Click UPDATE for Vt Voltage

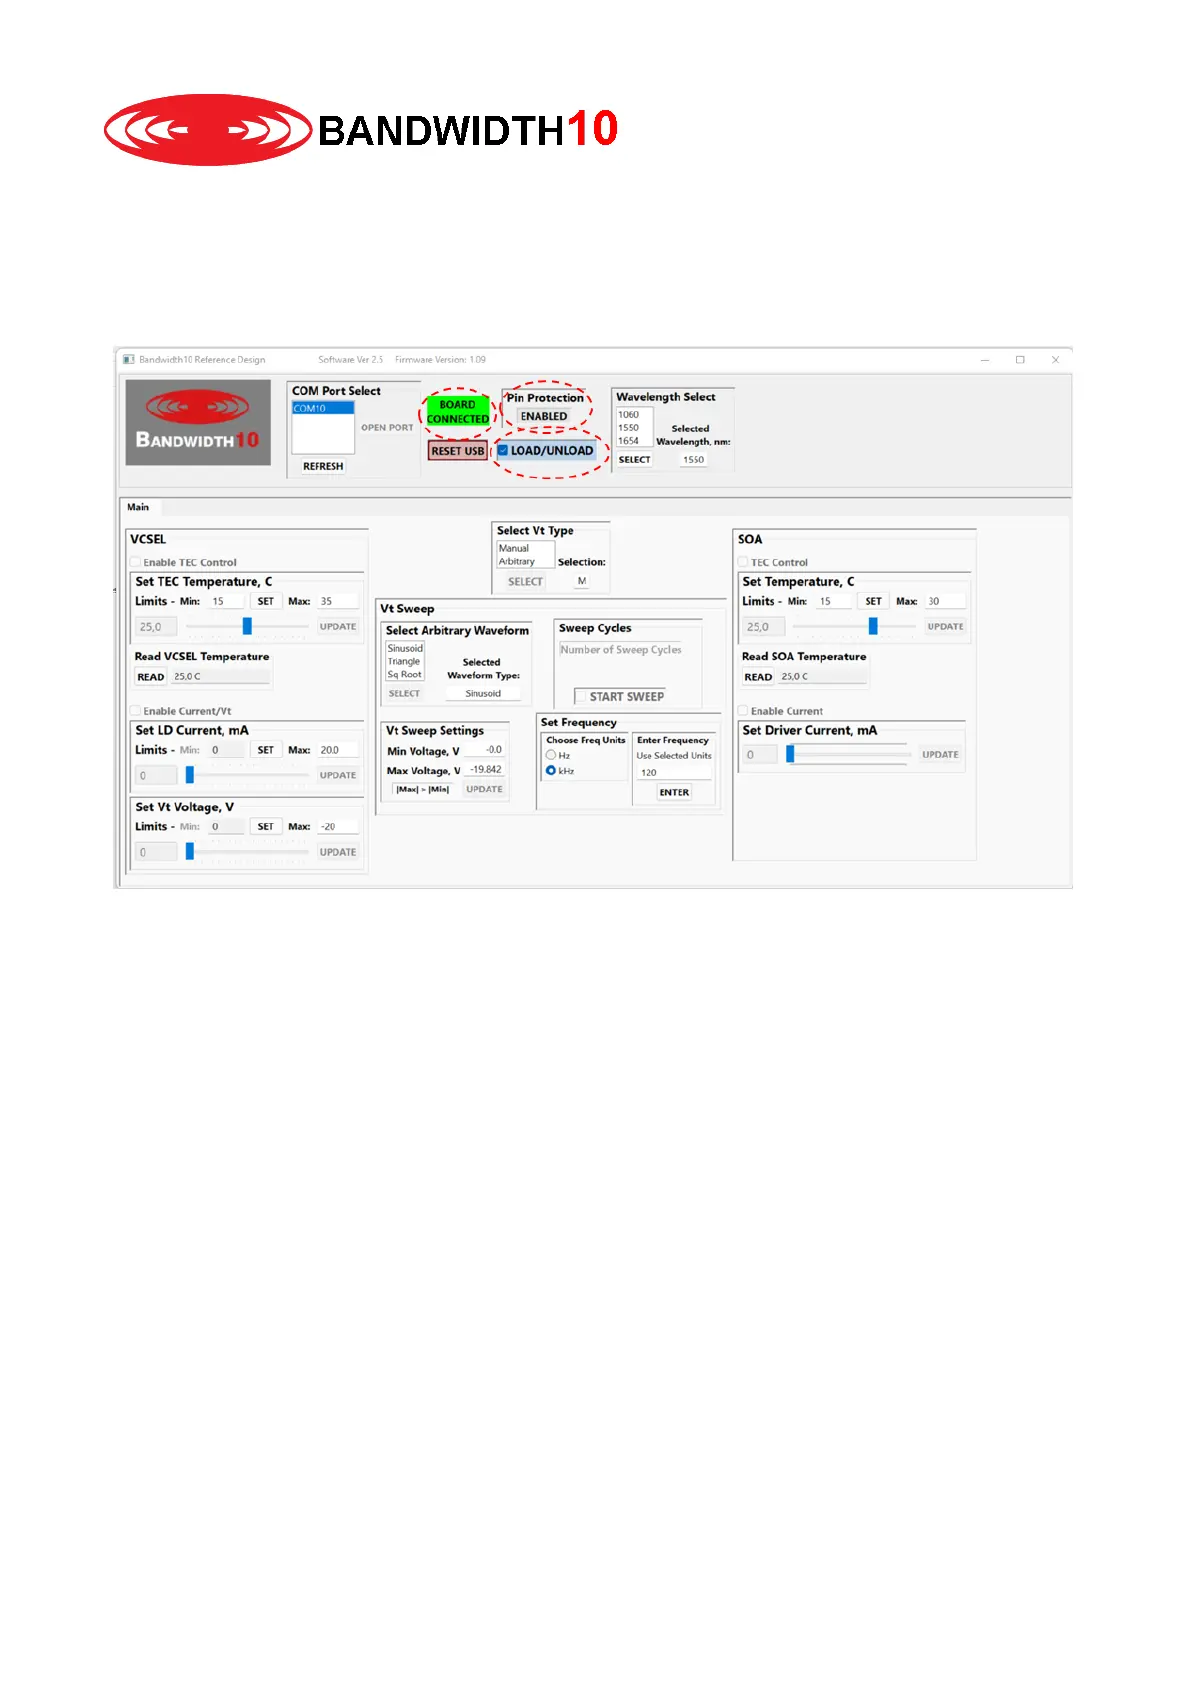338,852
